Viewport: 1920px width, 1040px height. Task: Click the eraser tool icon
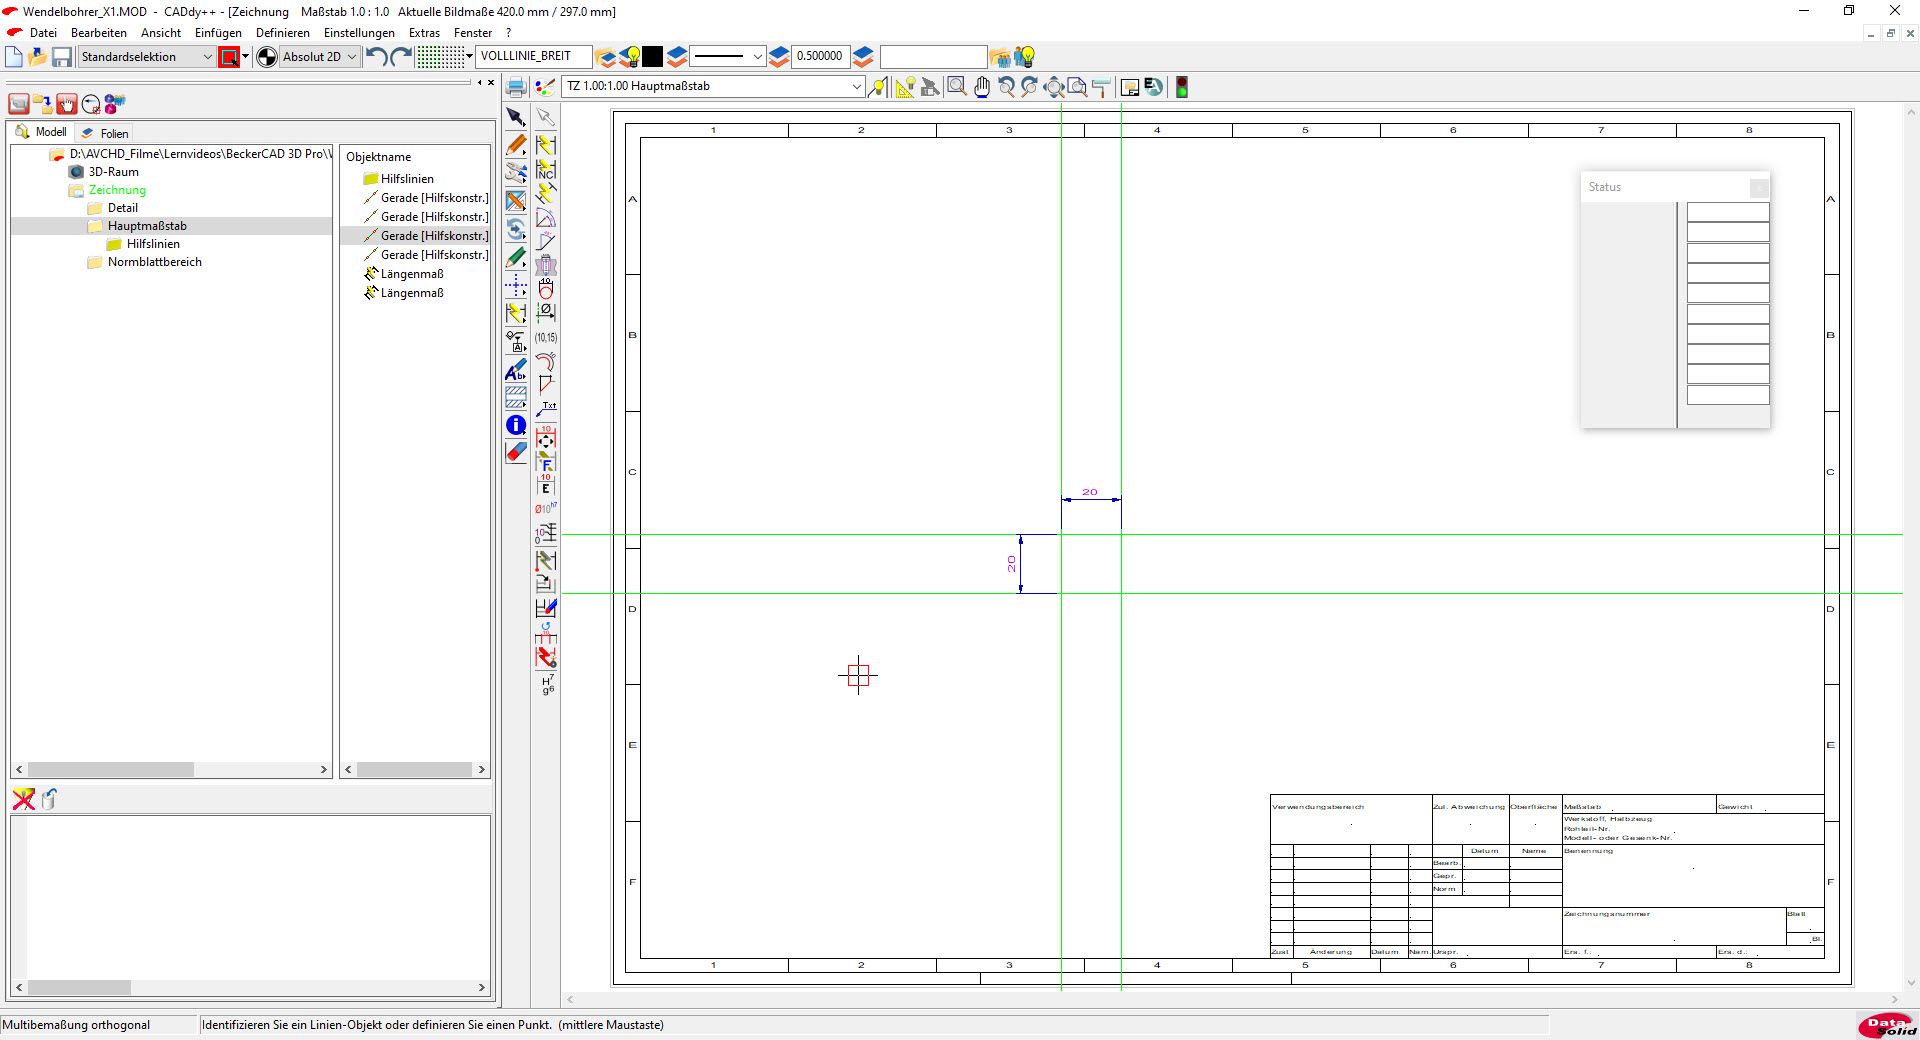point(516,453)
